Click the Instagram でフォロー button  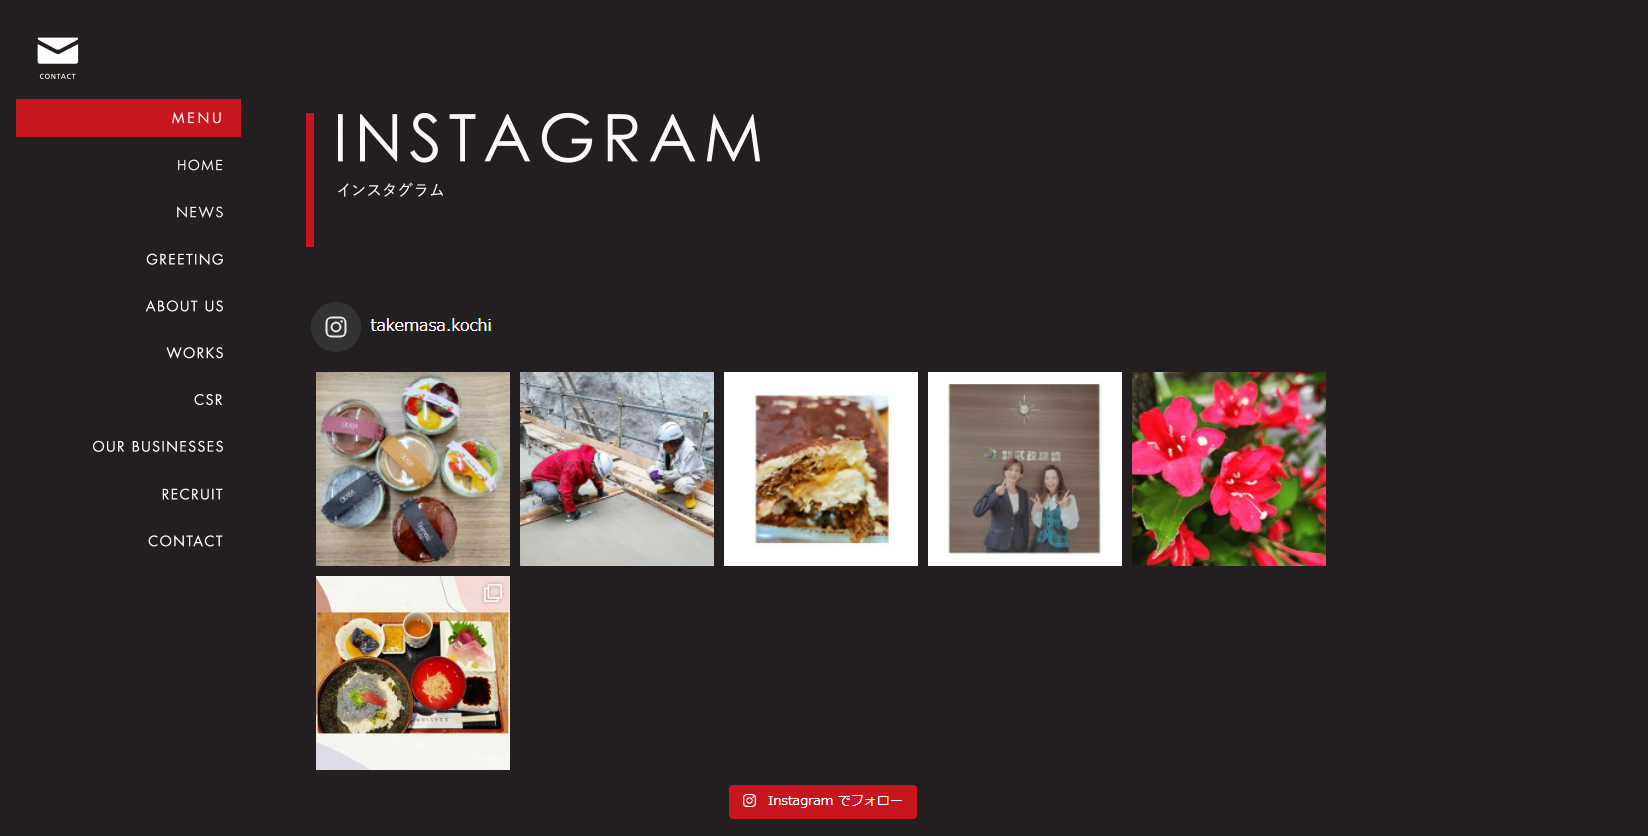point(823,802)
